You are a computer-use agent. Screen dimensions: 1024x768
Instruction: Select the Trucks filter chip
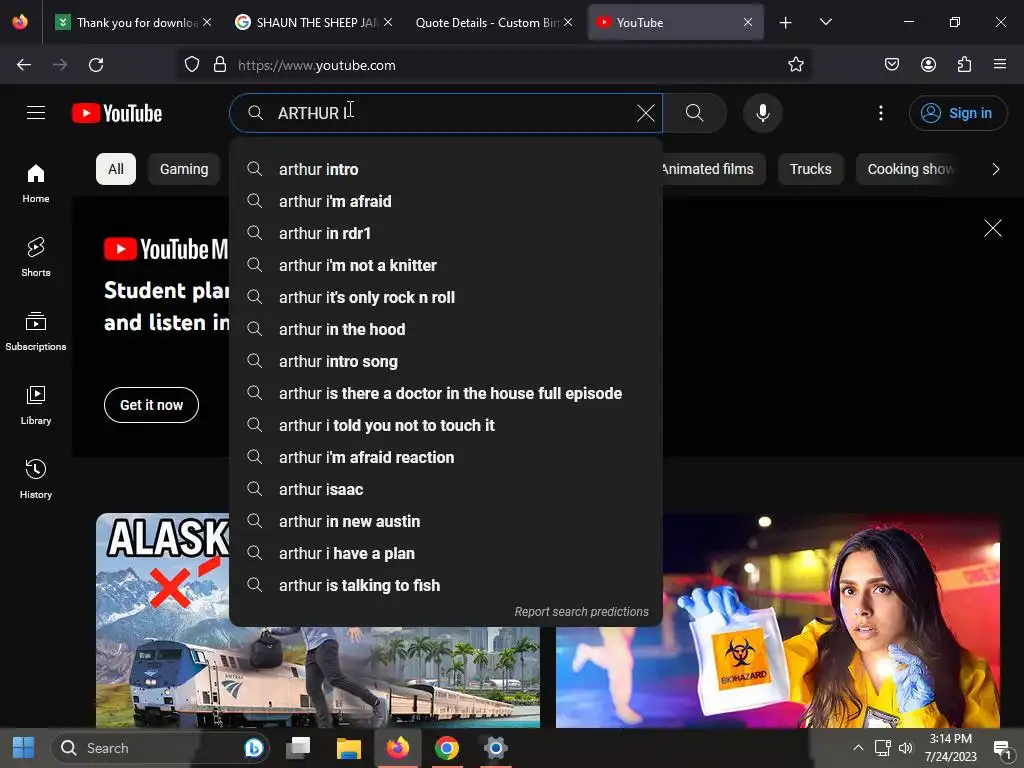click(x=810, y=169)
